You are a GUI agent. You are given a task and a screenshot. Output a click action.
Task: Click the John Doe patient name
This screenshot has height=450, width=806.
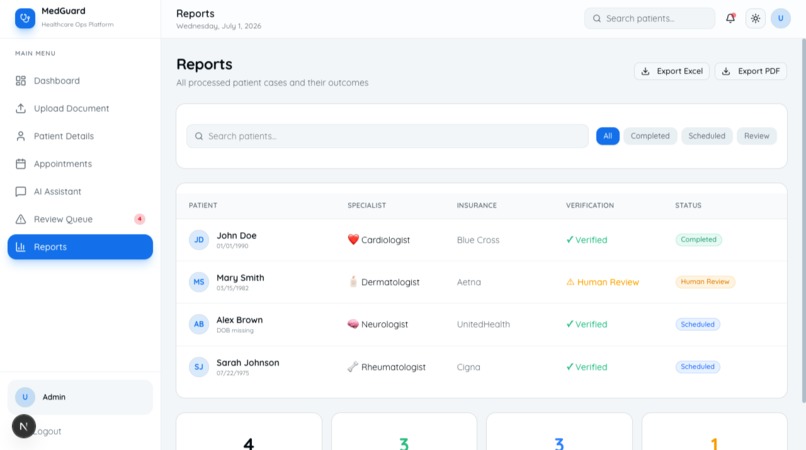[236, 236]
